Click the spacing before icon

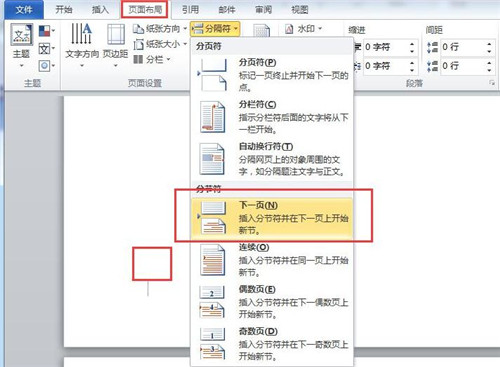tap(433, 47)
